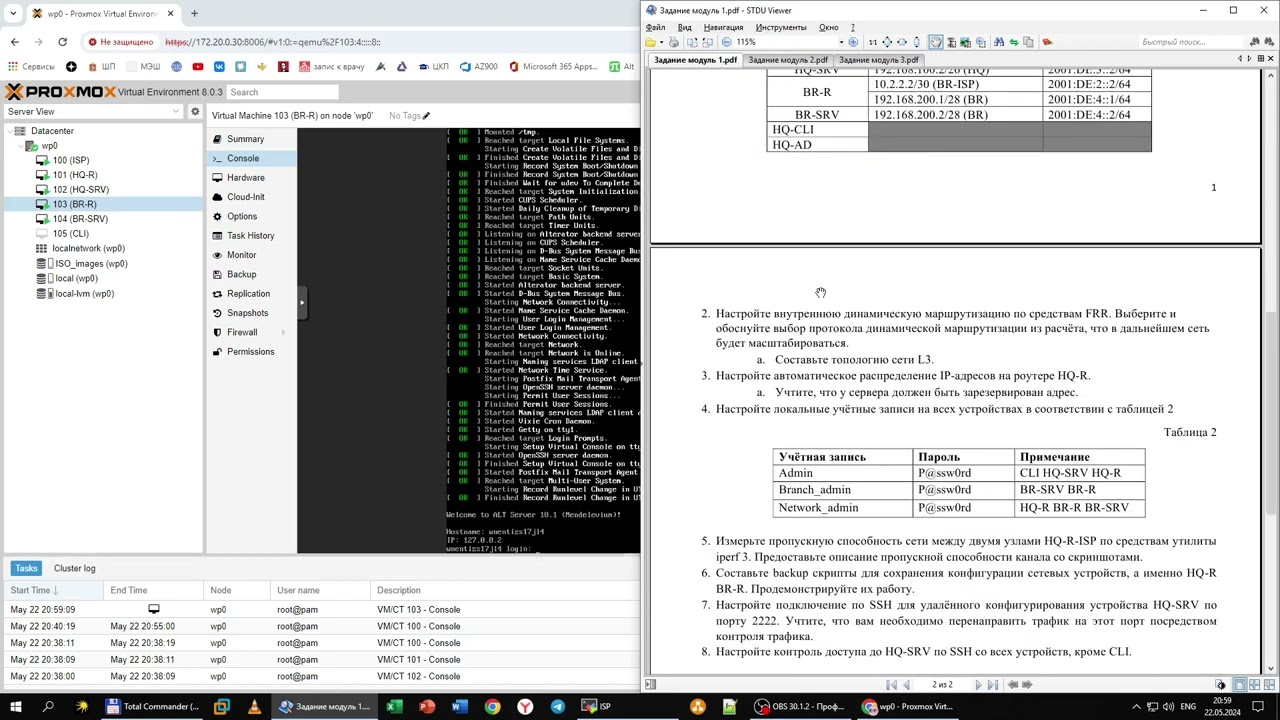Open a new browser tab
This screenshot has width=1280, height=720.
click(x=194, y=14)
